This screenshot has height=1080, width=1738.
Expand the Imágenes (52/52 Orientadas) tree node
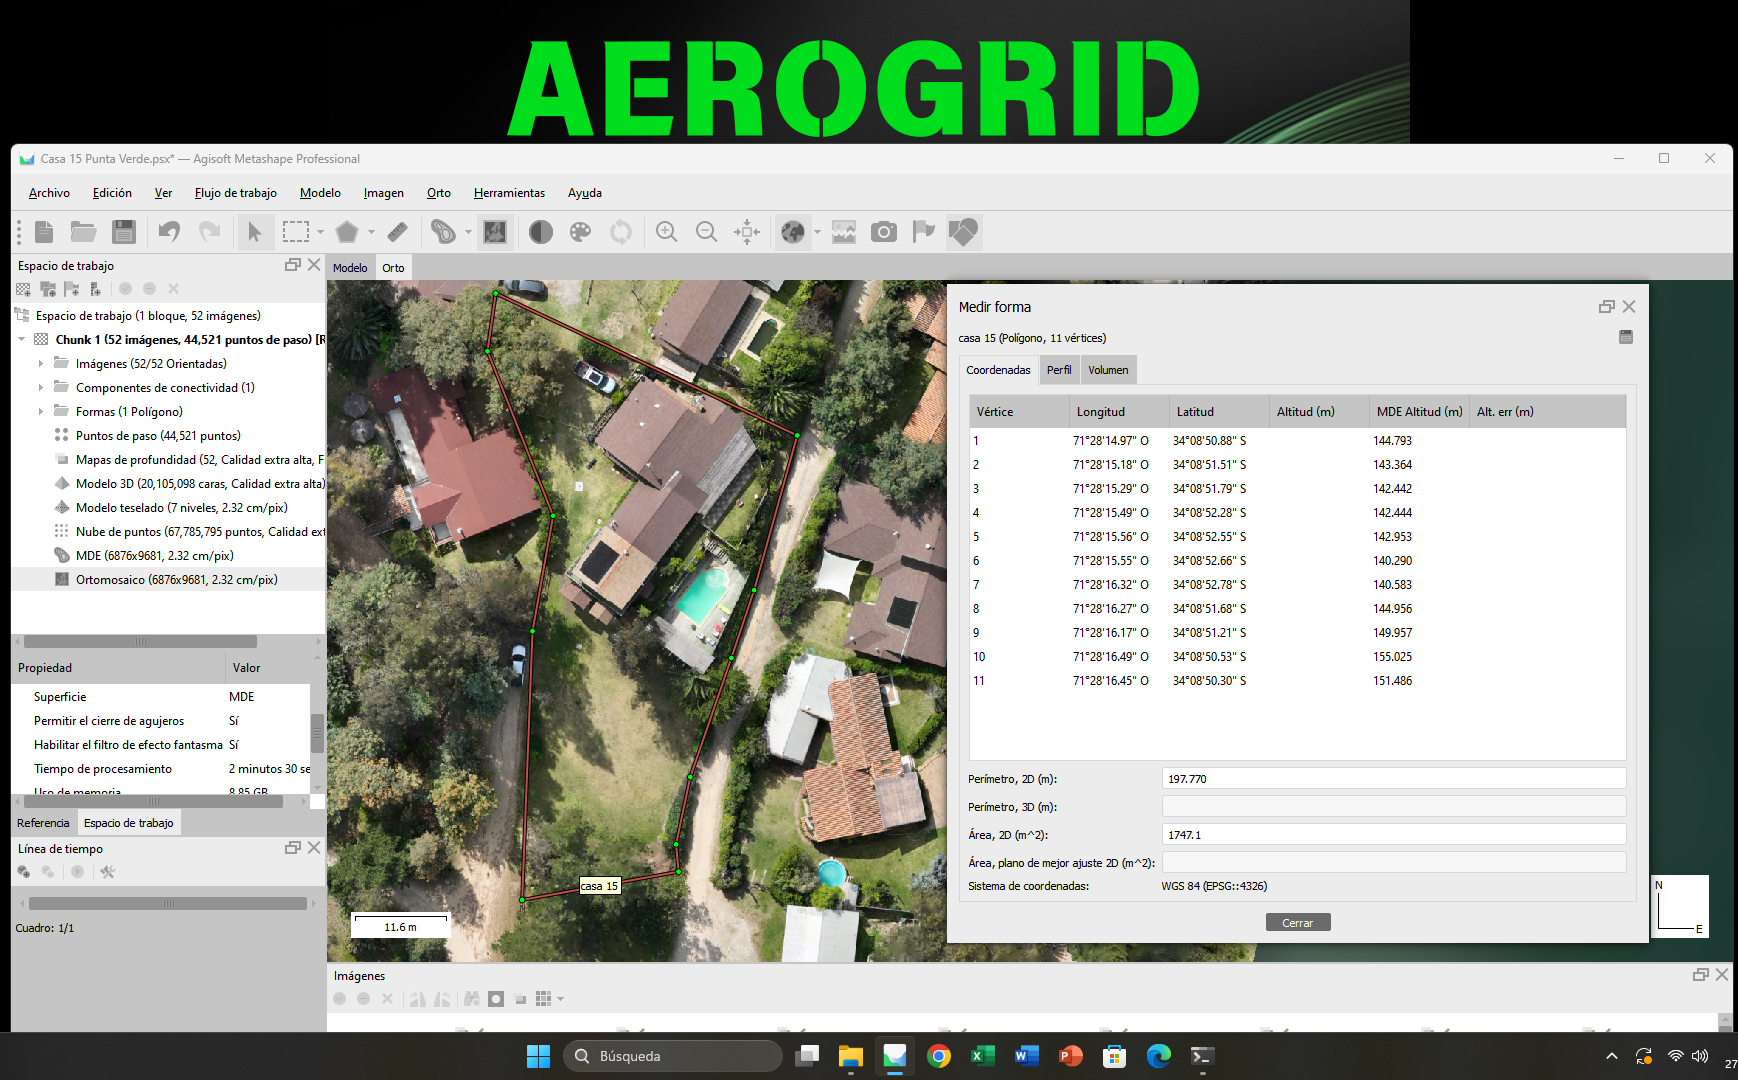(41, 364)
